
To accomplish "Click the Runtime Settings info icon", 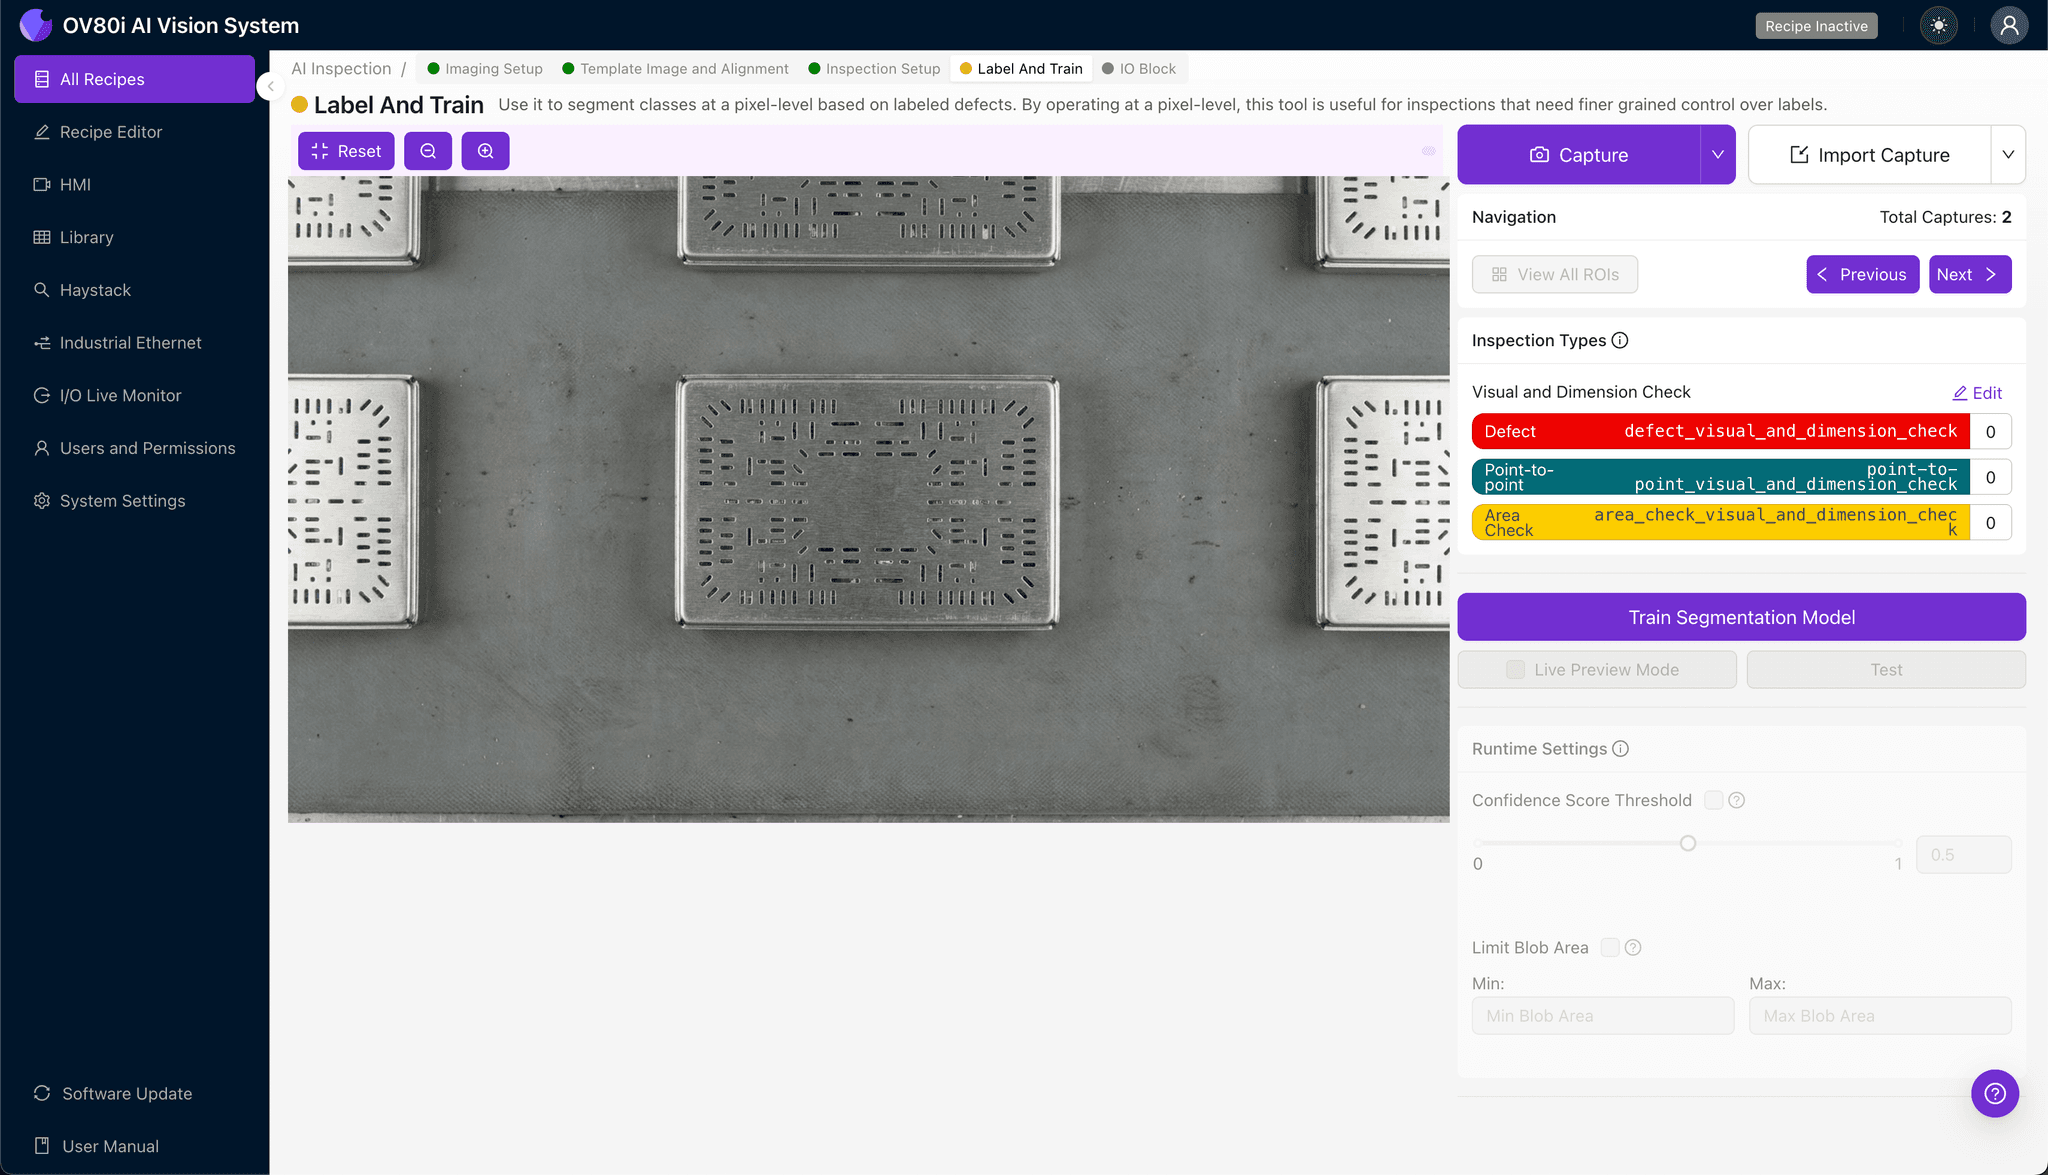I will tap(1621, 748).
